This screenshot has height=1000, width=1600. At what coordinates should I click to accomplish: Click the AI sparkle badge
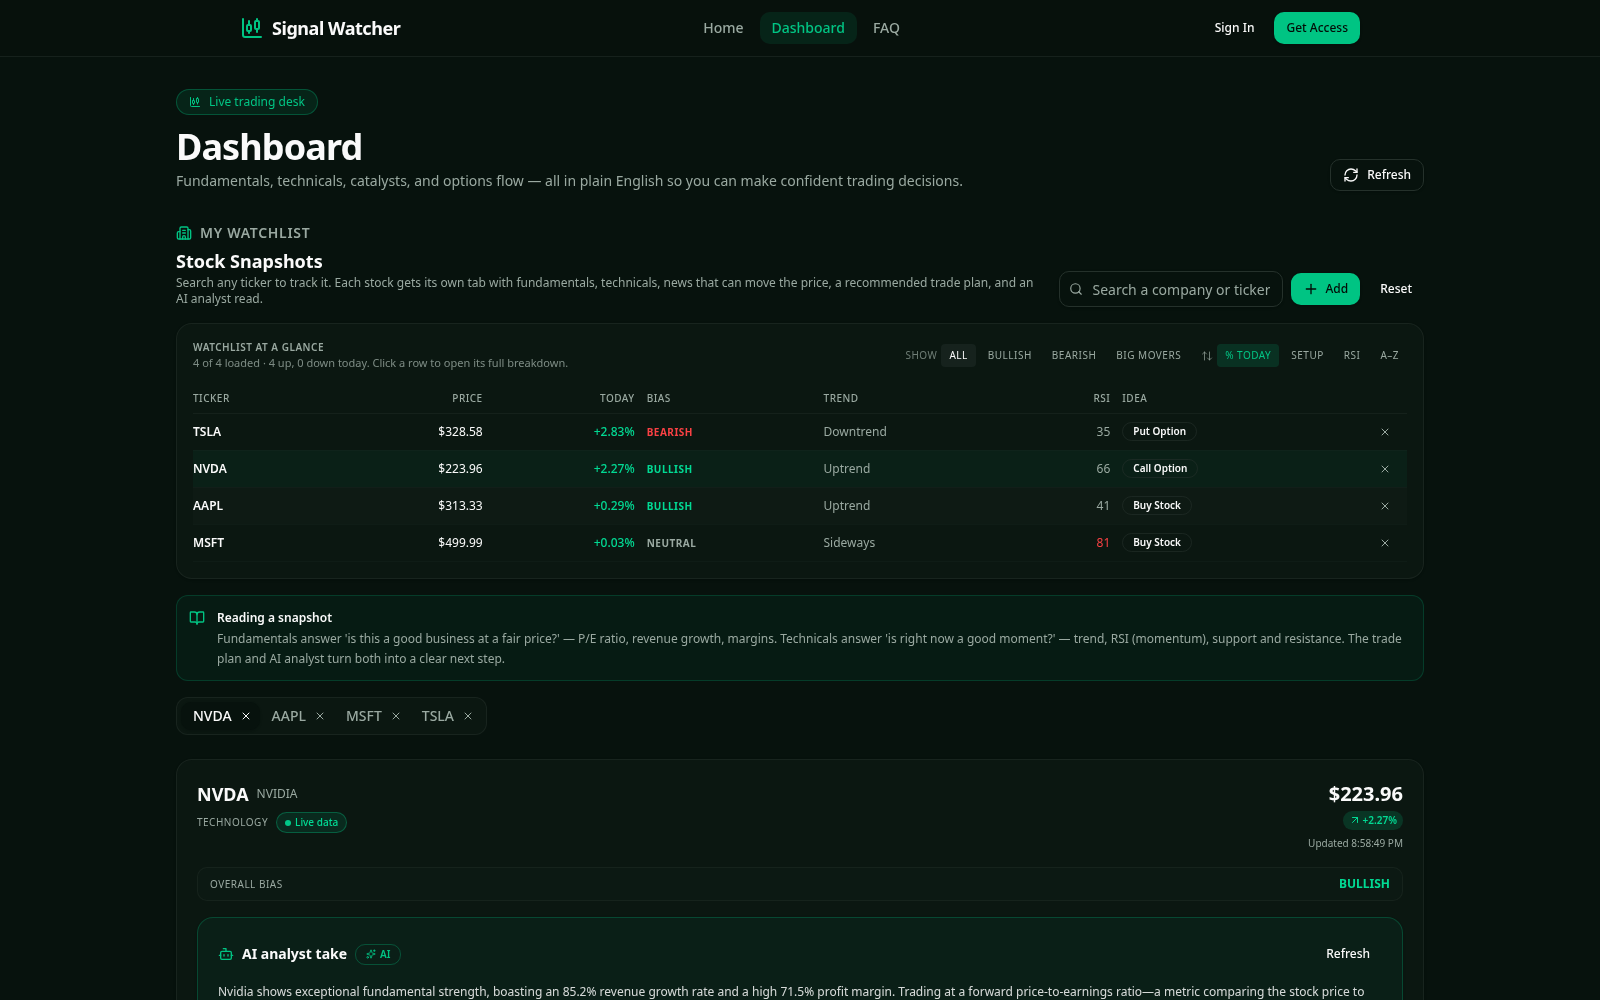click(378, 954)
